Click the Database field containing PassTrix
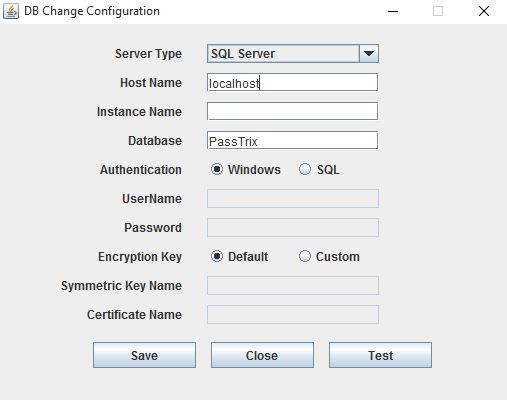Image resolution: width=507 pixels, height=400 pixels. point(292,140)
